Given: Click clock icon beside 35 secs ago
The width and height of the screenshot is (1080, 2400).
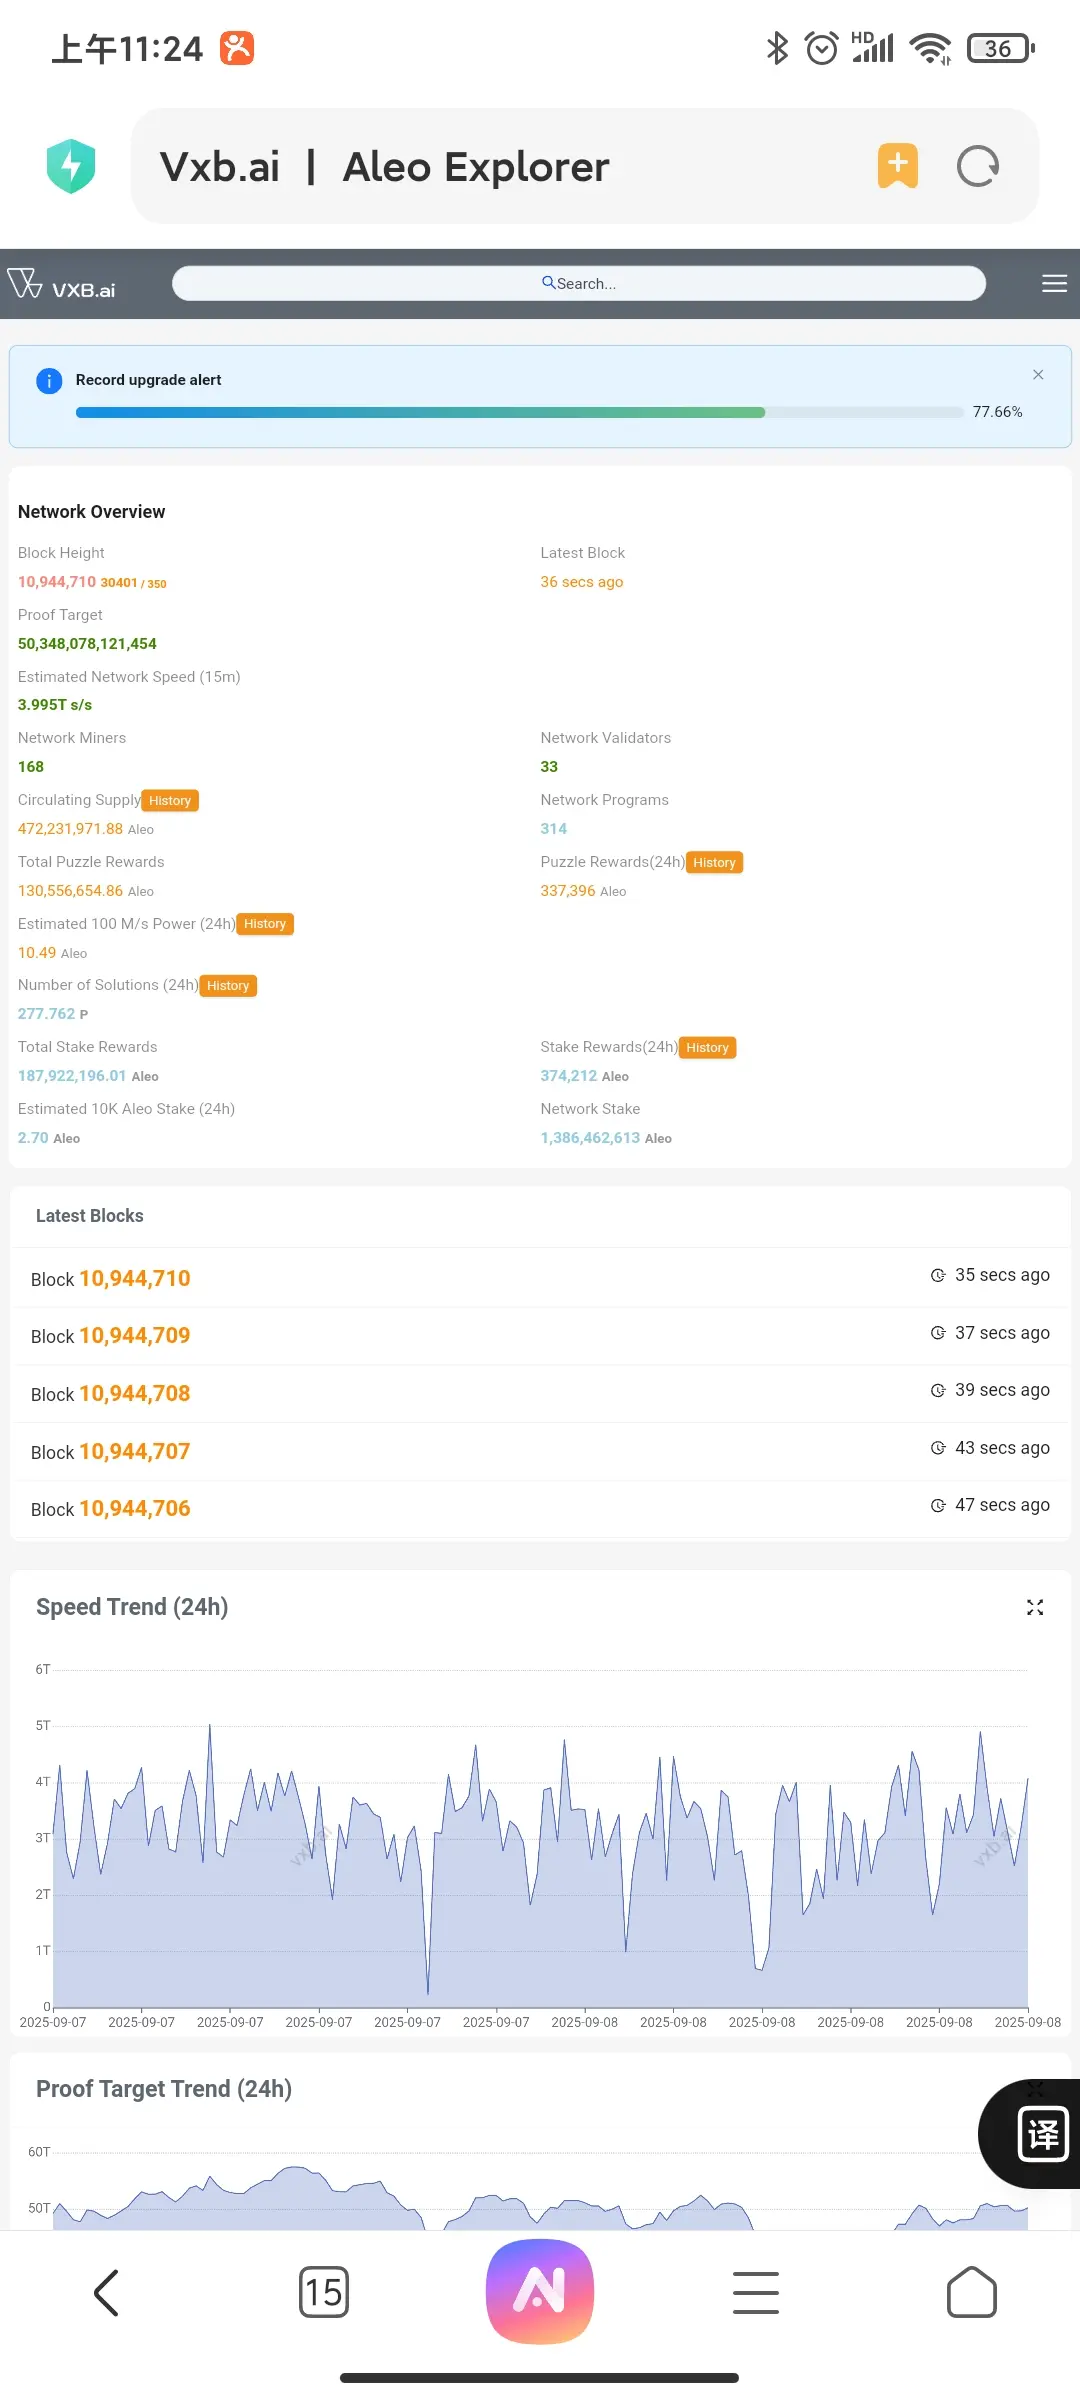Looking at the screenshot, I should (x=938, y=1275).
